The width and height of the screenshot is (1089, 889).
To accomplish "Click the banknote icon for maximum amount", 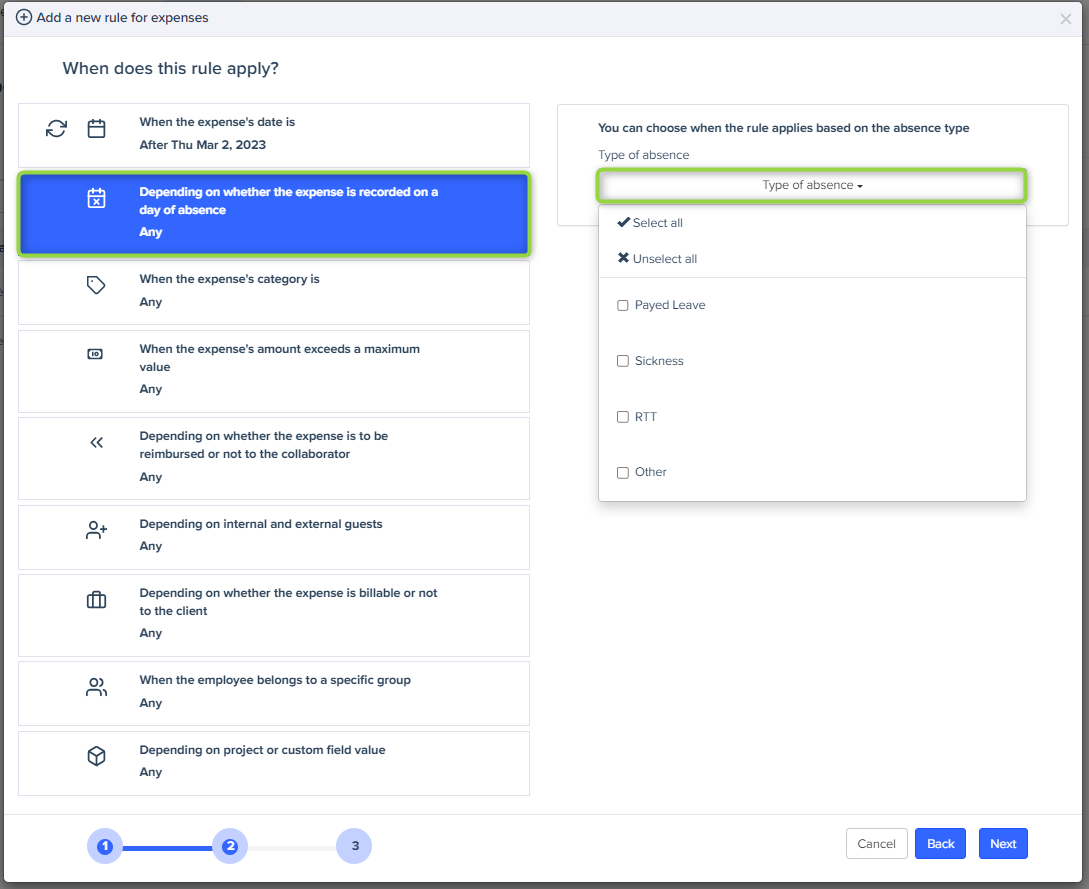I will [96, 354].
